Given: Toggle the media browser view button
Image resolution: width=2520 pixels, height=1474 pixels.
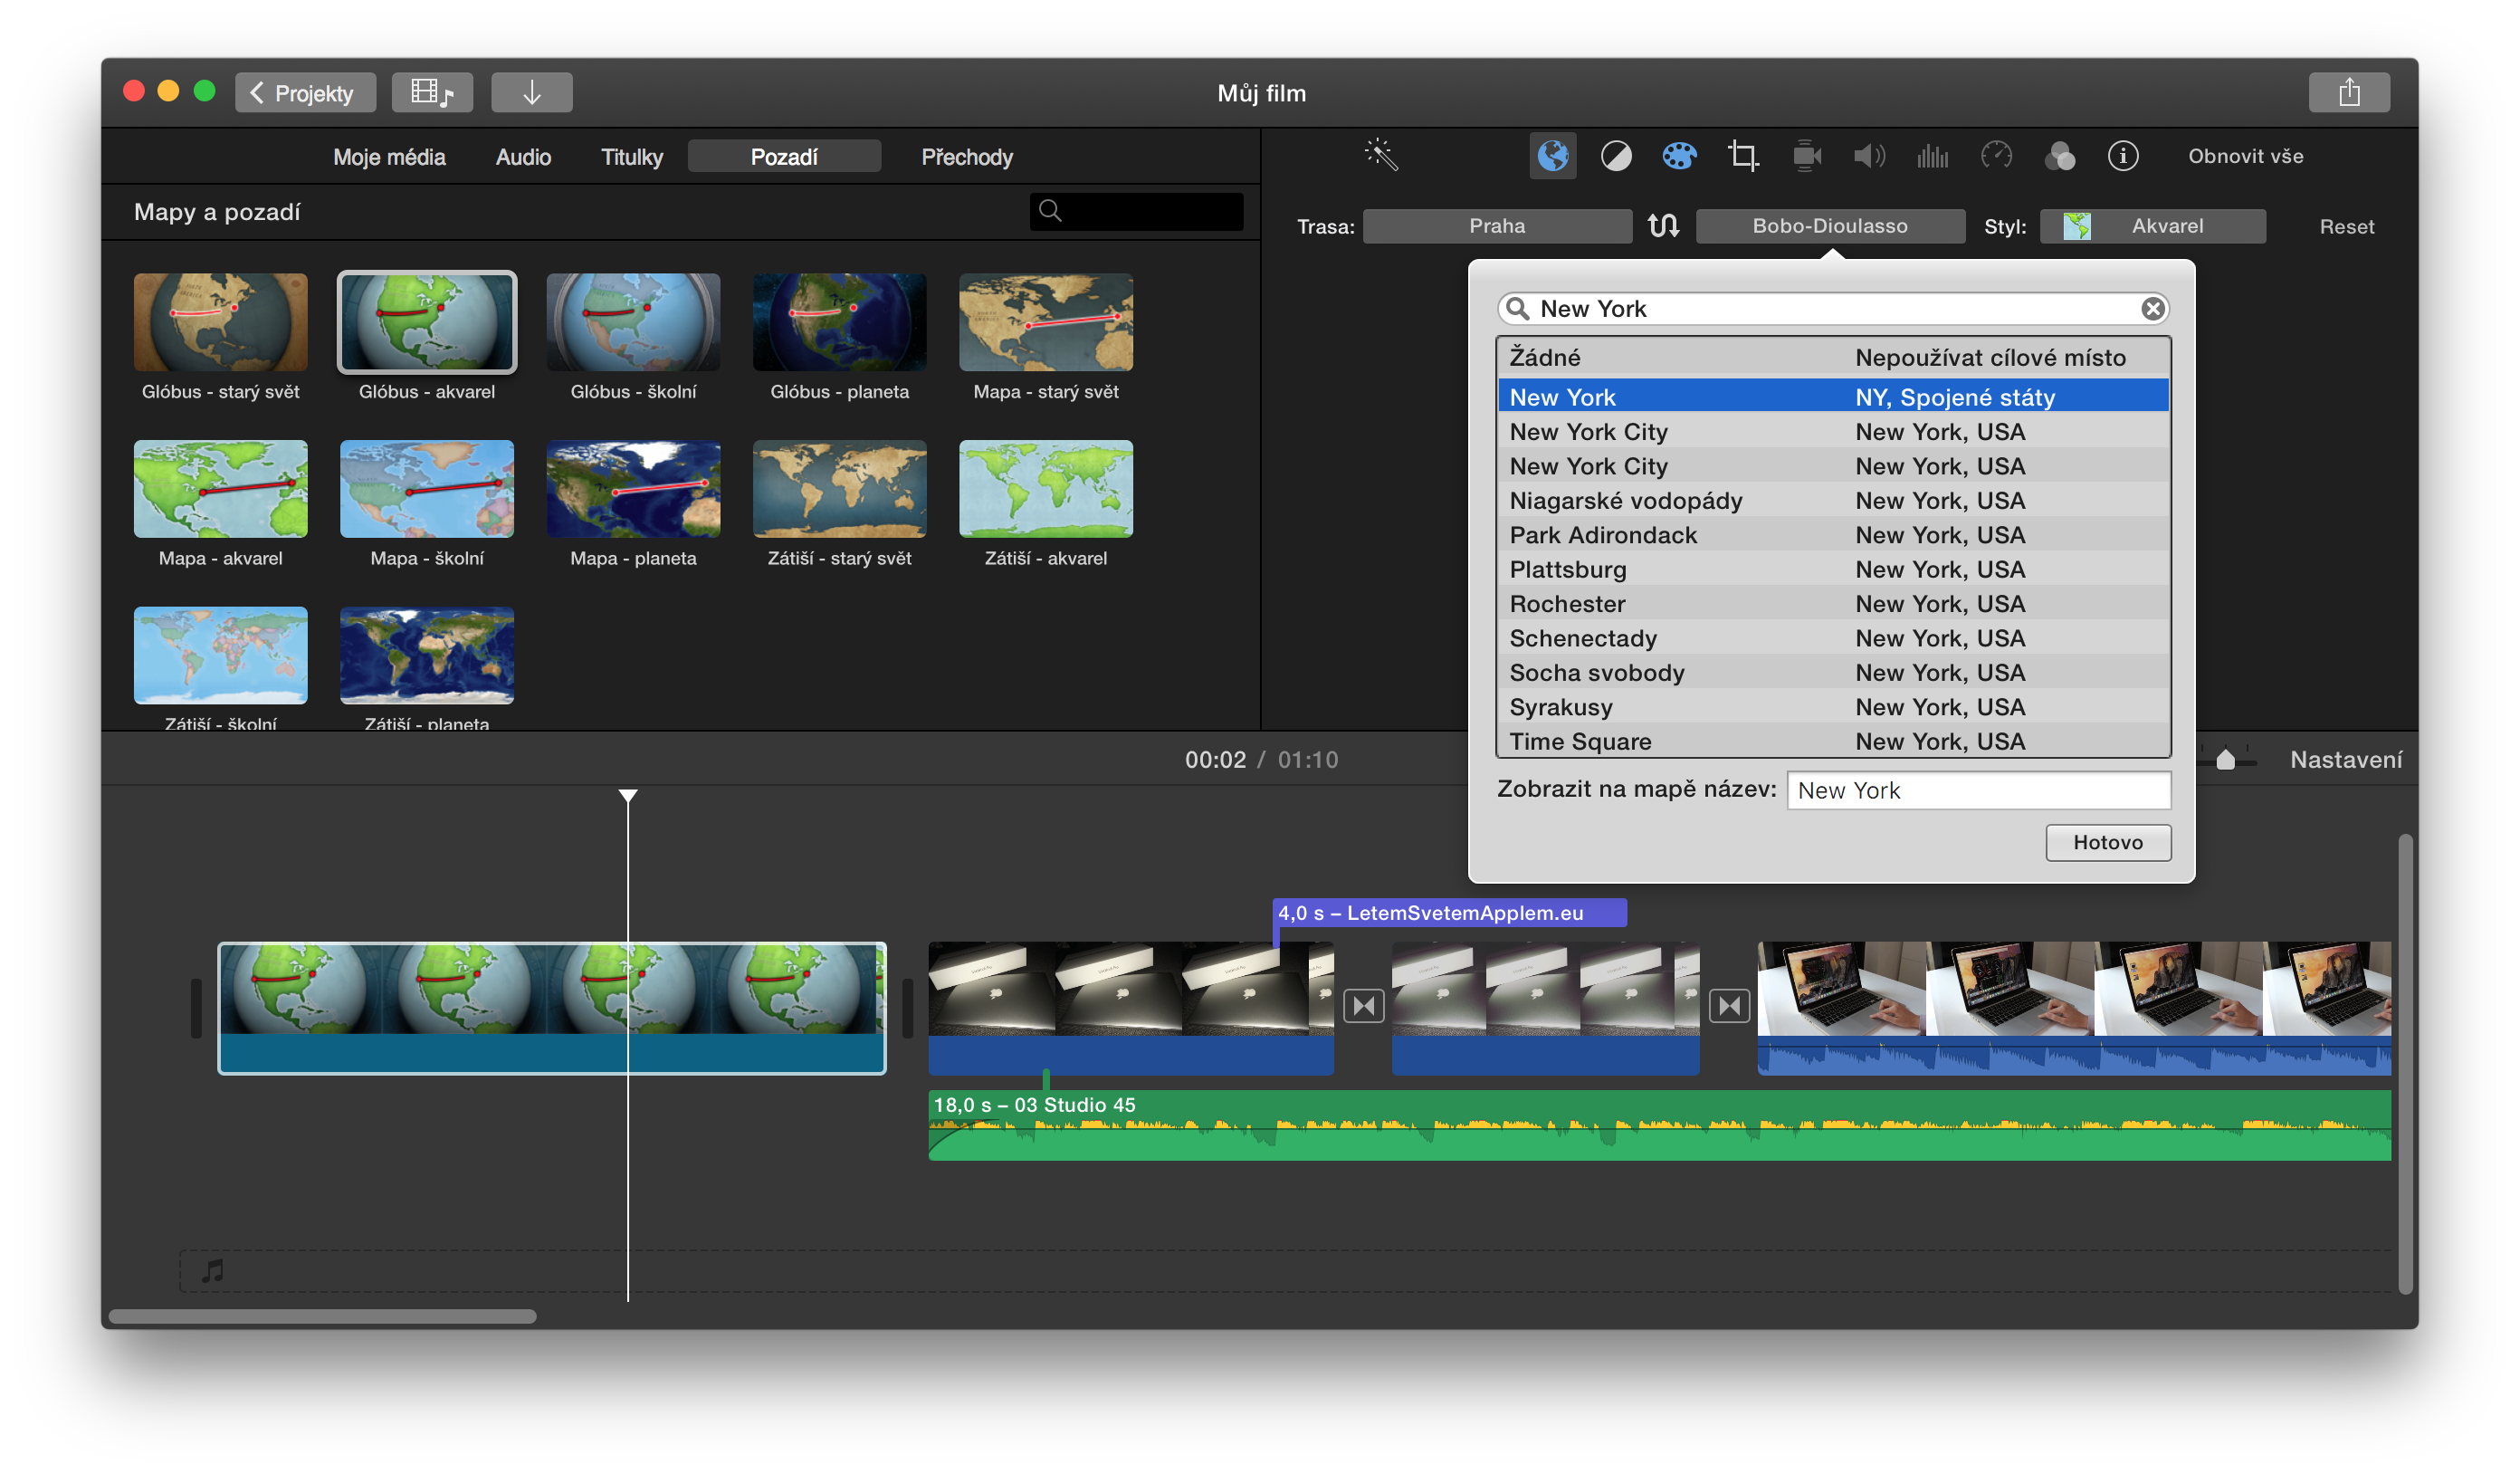Looking at the screenshot, I should pyautogui.click(x=432, y=93).
